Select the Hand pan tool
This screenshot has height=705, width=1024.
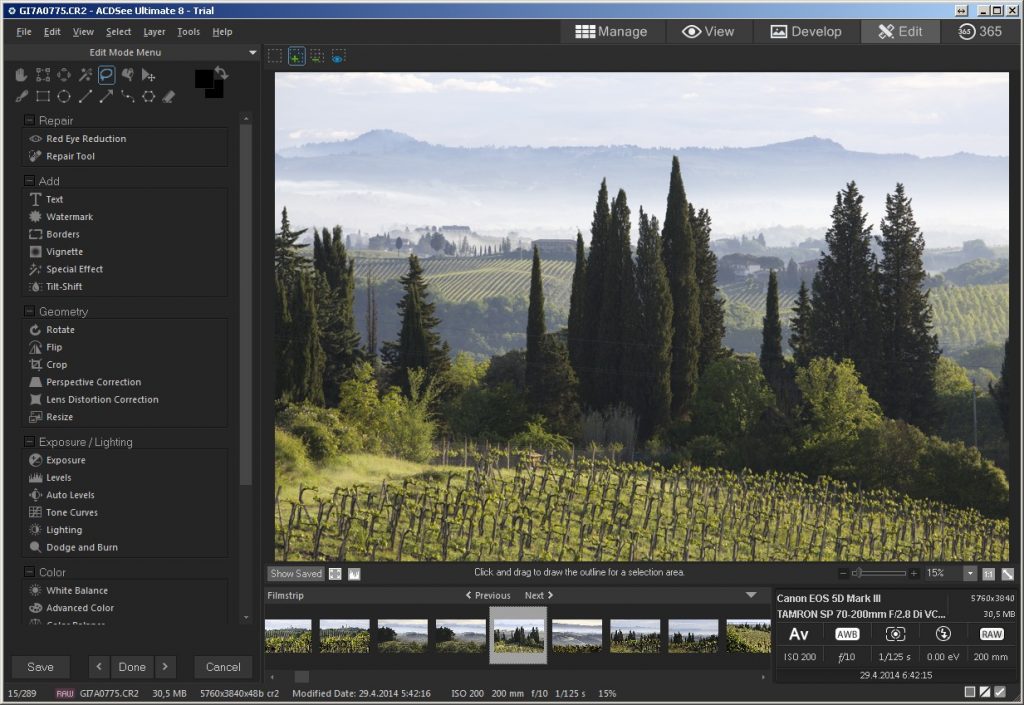21,75
